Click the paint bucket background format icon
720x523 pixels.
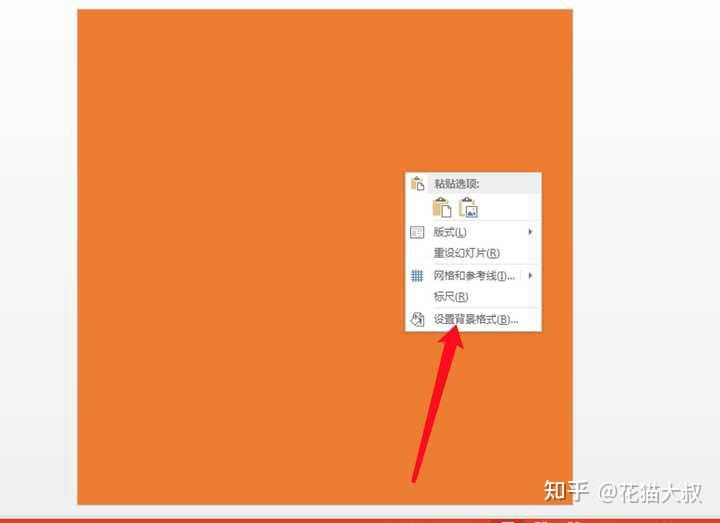417,319
